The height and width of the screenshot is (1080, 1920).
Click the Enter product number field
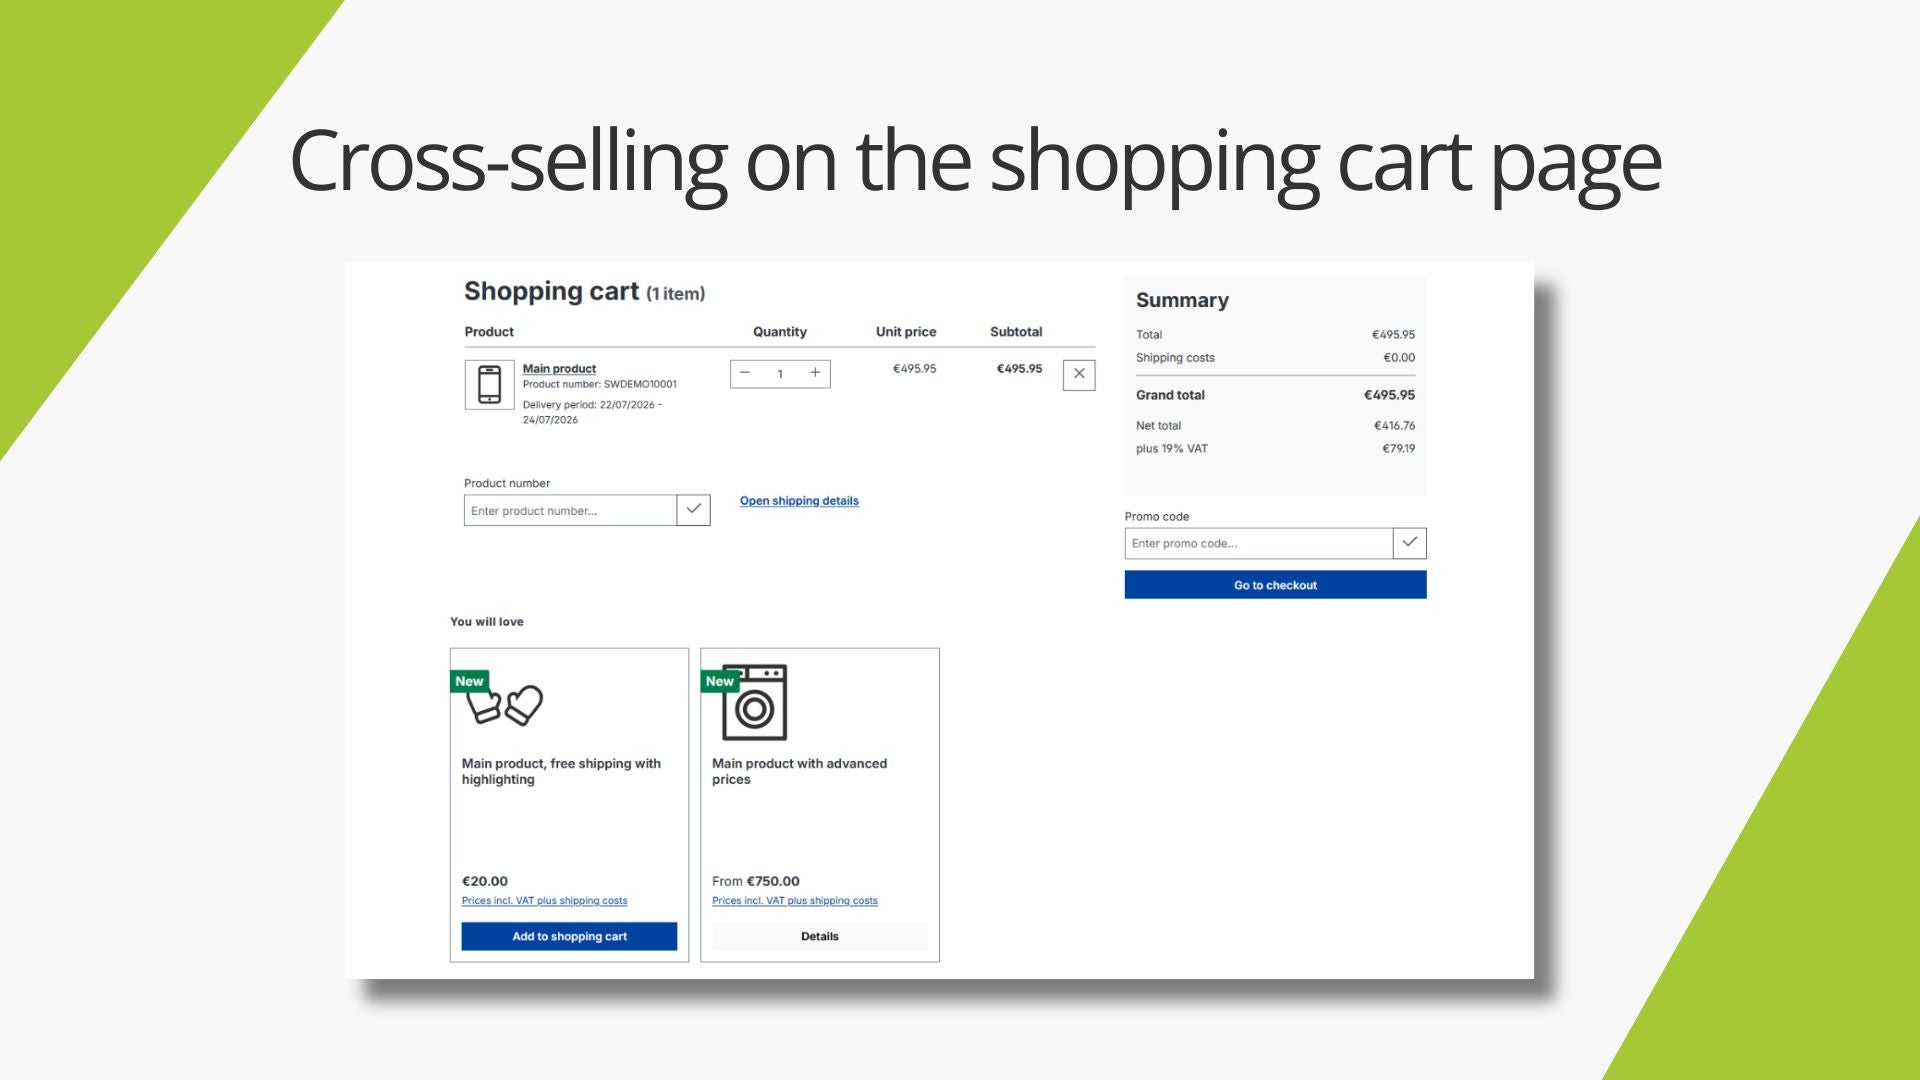pyautogui.click(x=570, y=510)
